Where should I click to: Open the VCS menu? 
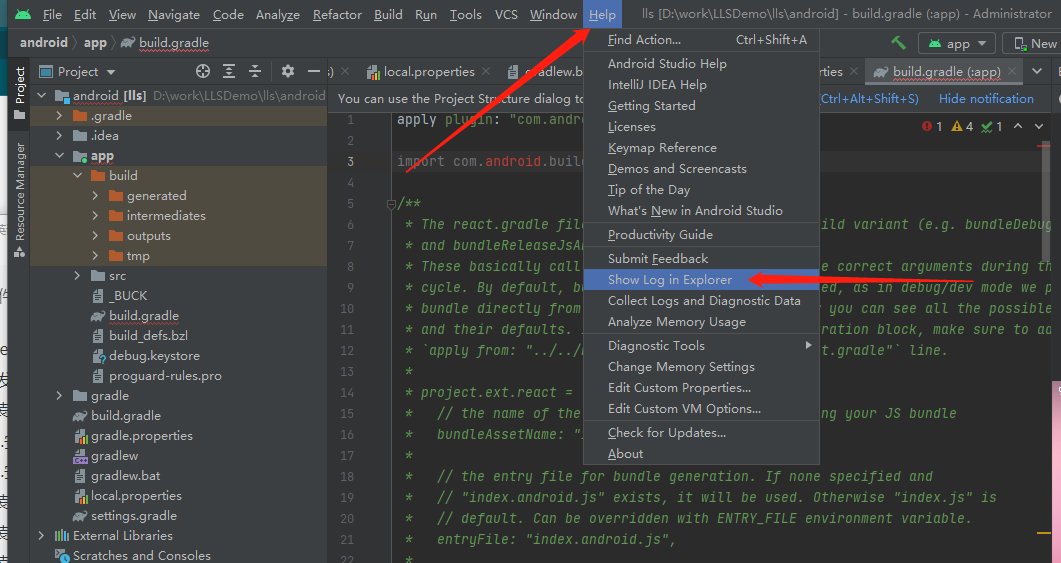(506, 14)
